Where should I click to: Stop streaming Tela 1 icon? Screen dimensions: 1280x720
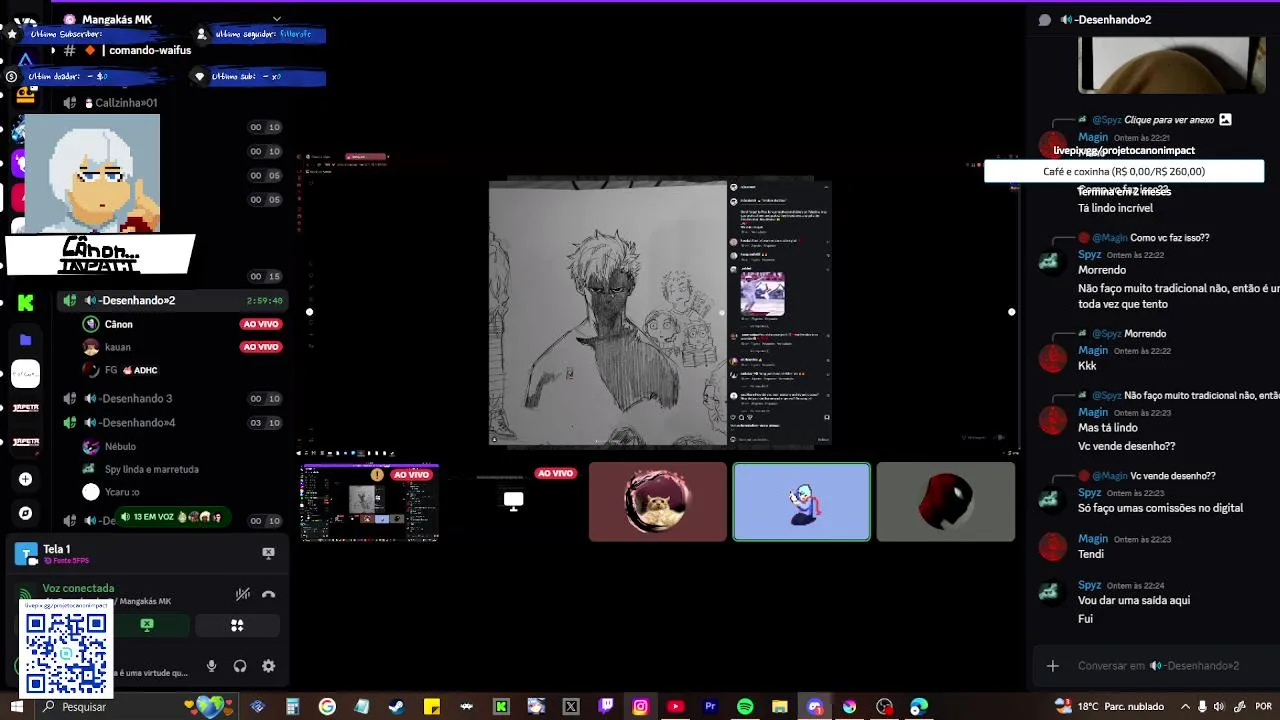point(268,552)
